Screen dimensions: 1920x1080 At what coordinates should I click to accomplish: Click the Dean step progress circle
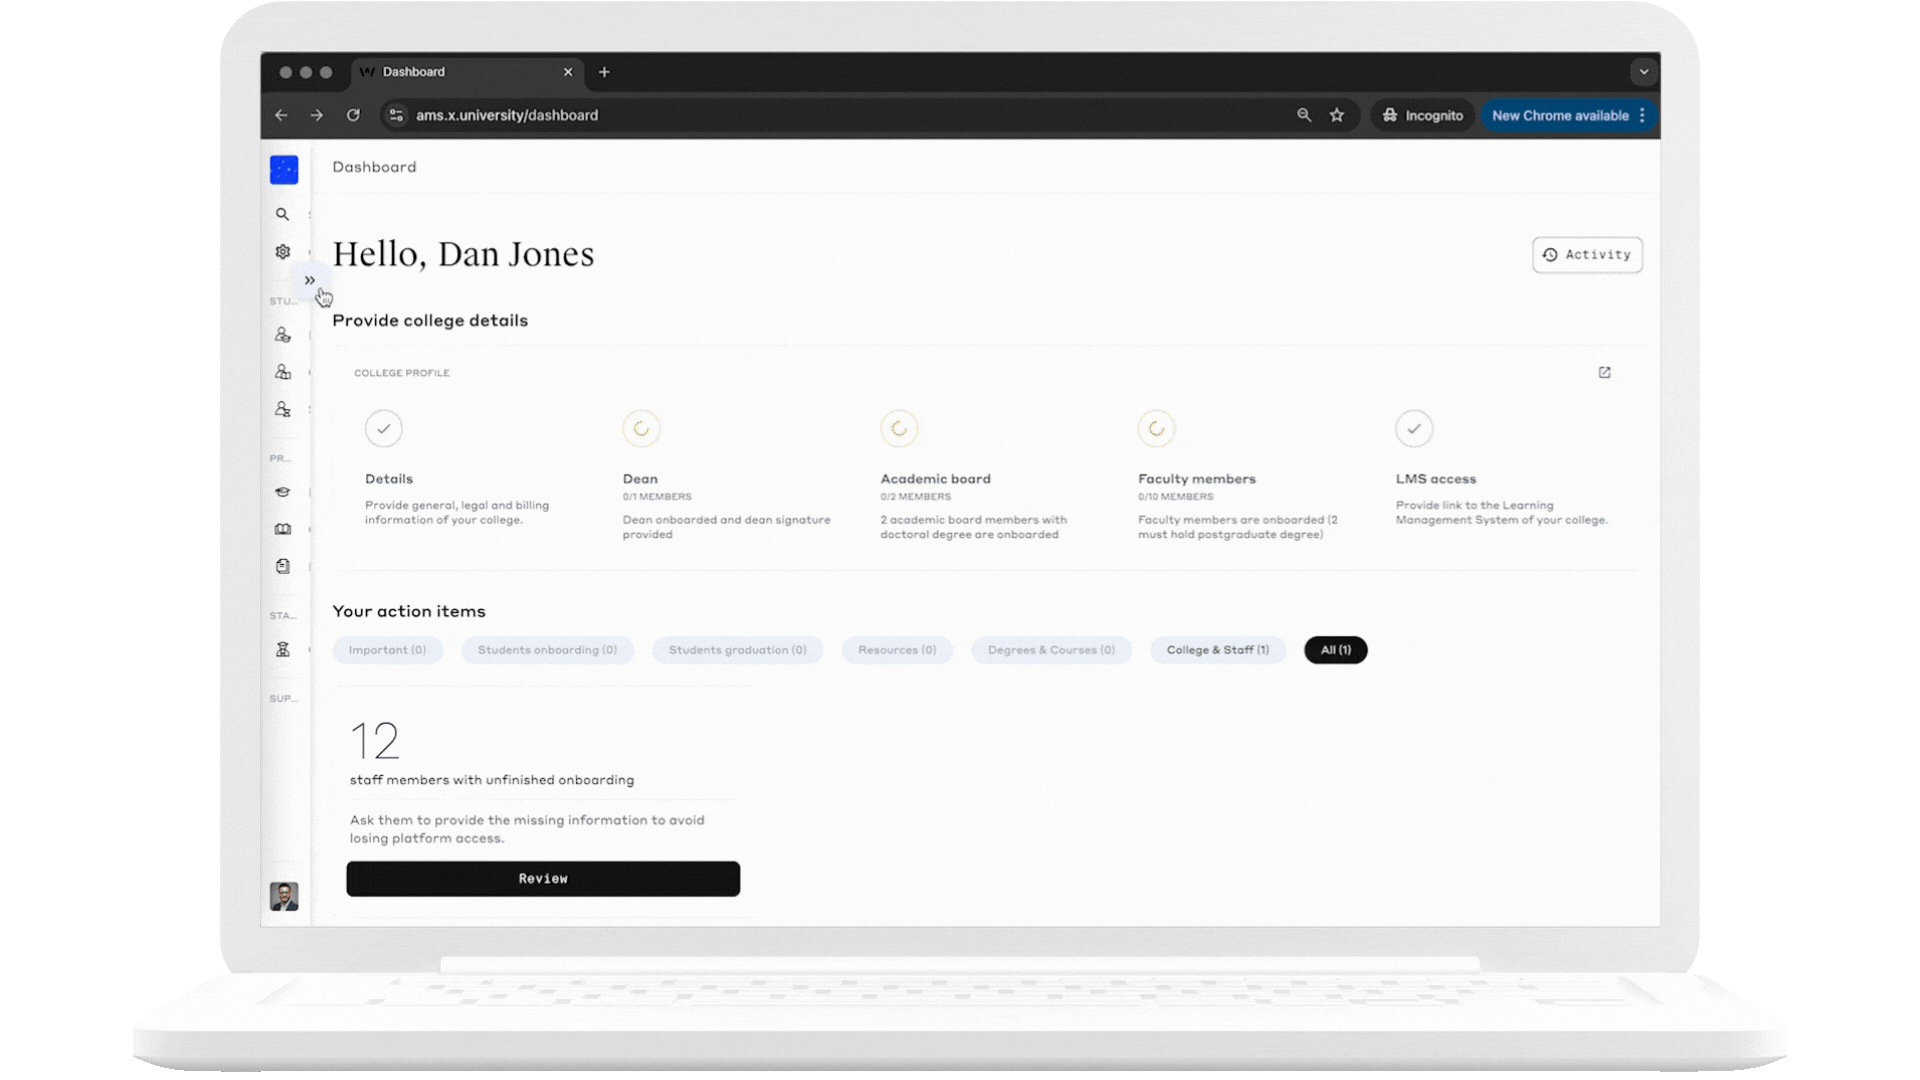point(641,429)
